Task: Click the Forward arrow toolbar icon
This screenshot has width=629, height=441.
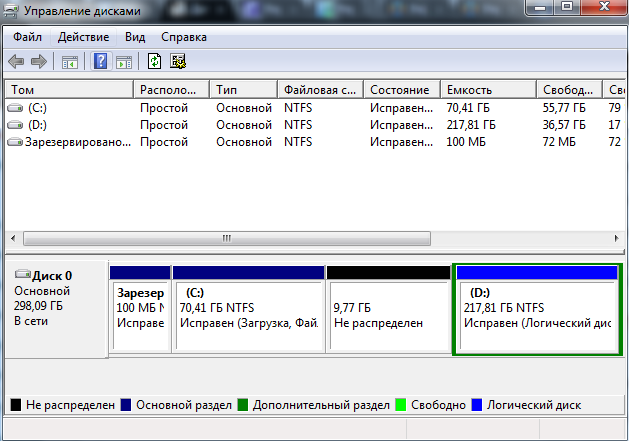Action: 40,61
